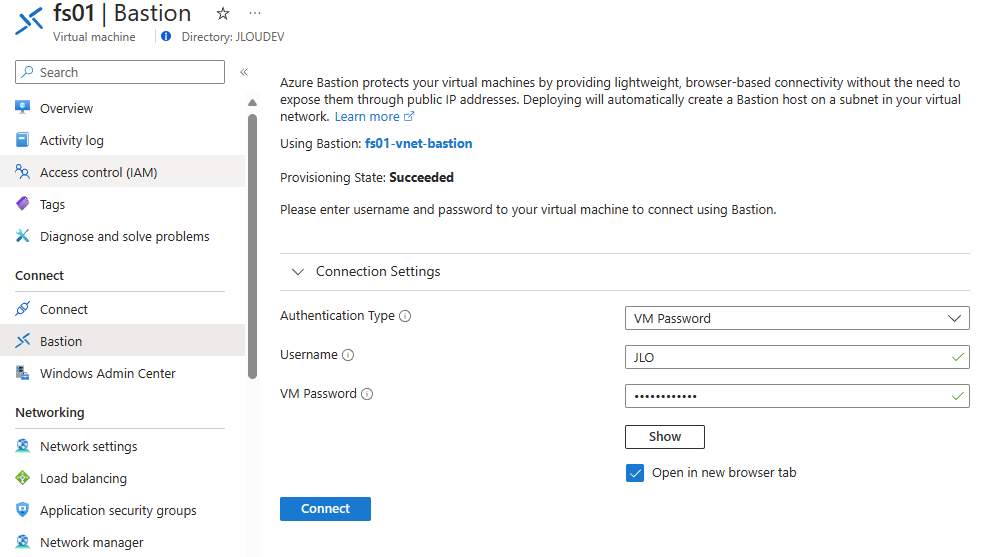
Task: Click the Application security groups shield icon
Action: (x=23, y=510)
